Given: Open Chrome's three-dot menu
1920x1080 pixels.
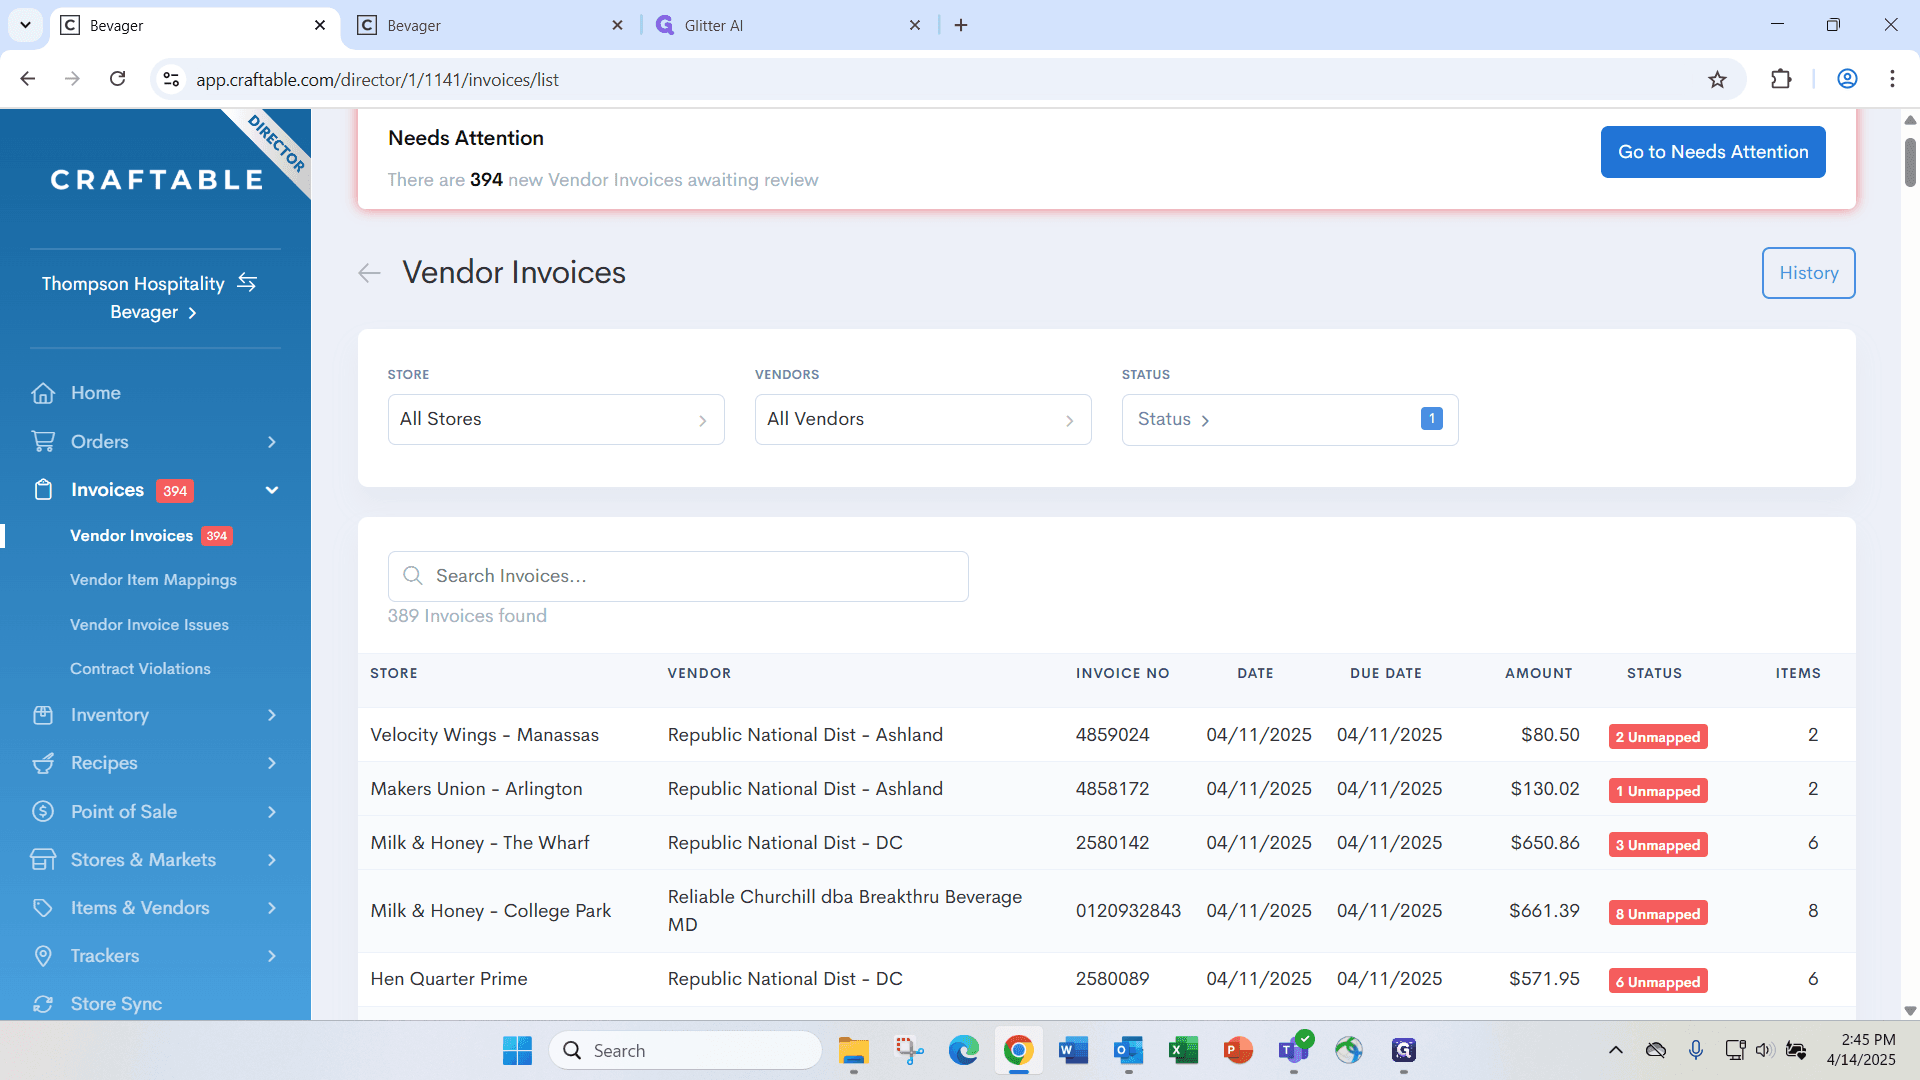Looking at the screenshot, I should point(1892,79).
